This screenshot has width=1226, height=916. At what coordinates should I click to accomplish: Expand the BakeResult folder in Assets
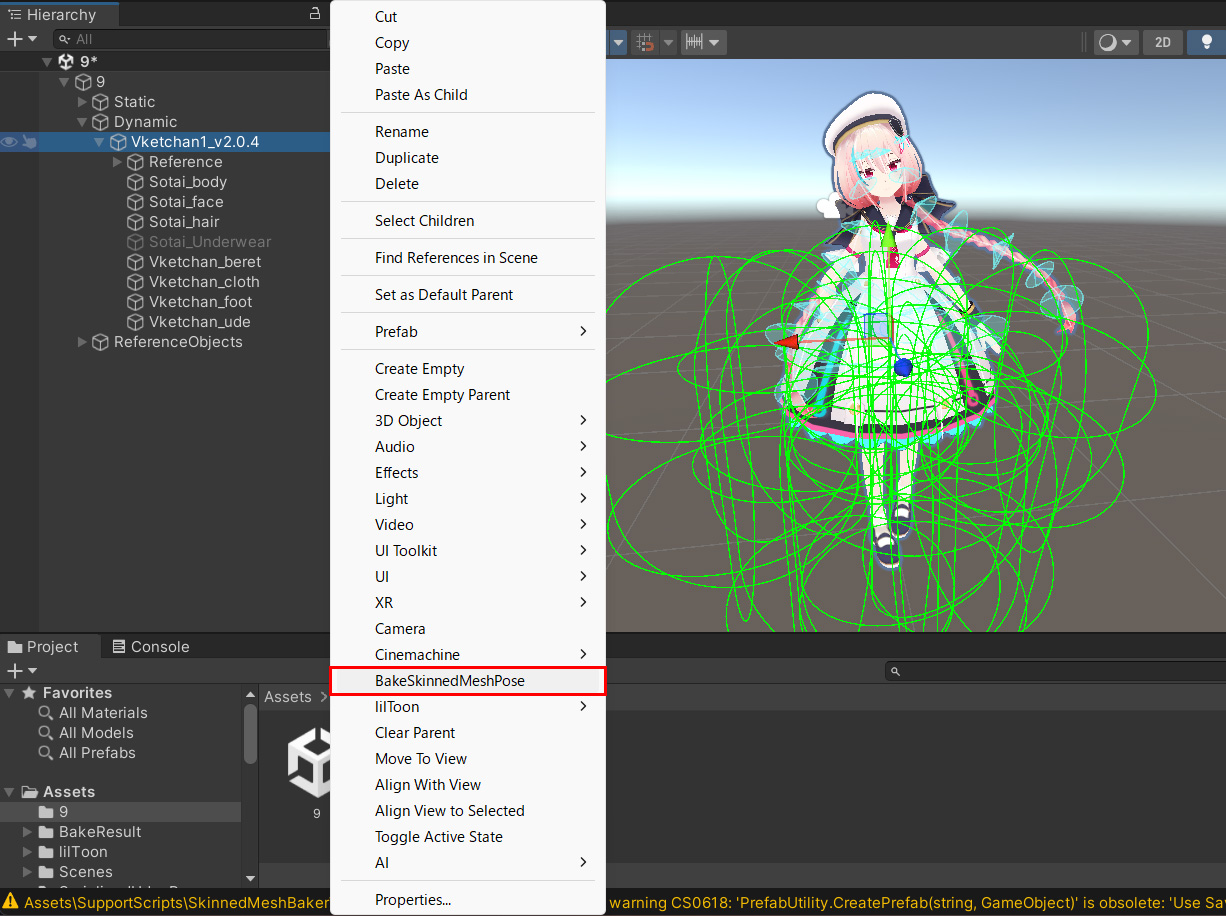(29, 832)
